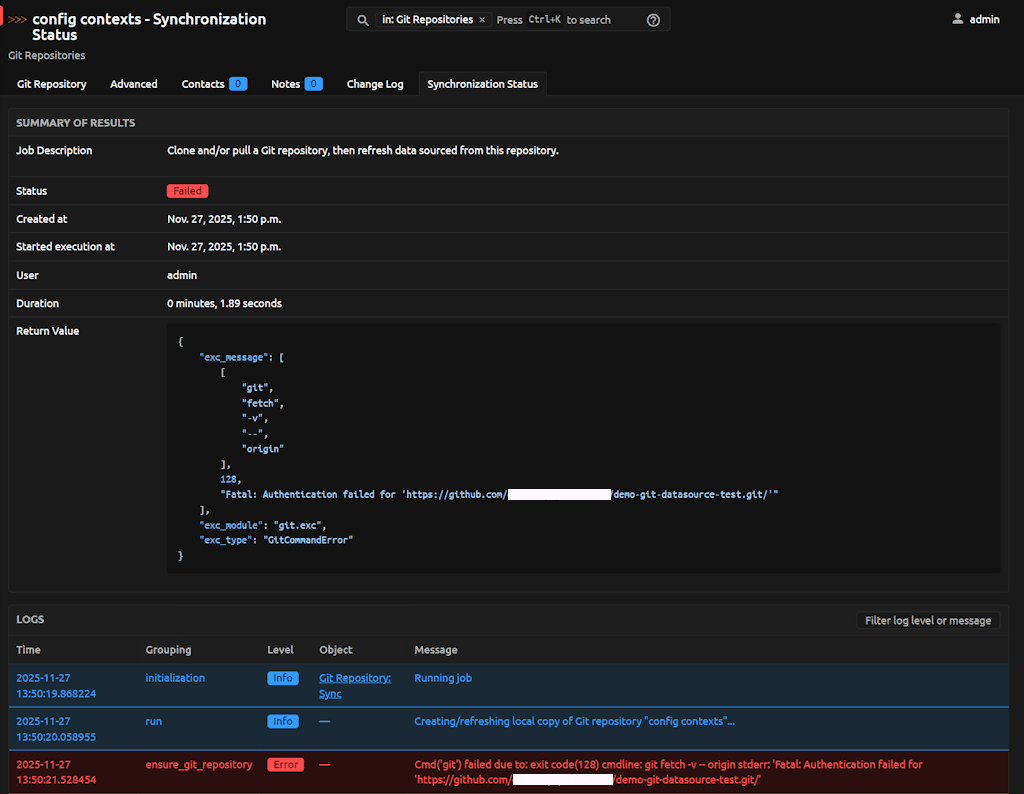Viewport: 1024px width, 794px height.
Task: Open the Advanced tab
Action: (x=134, y=84)
